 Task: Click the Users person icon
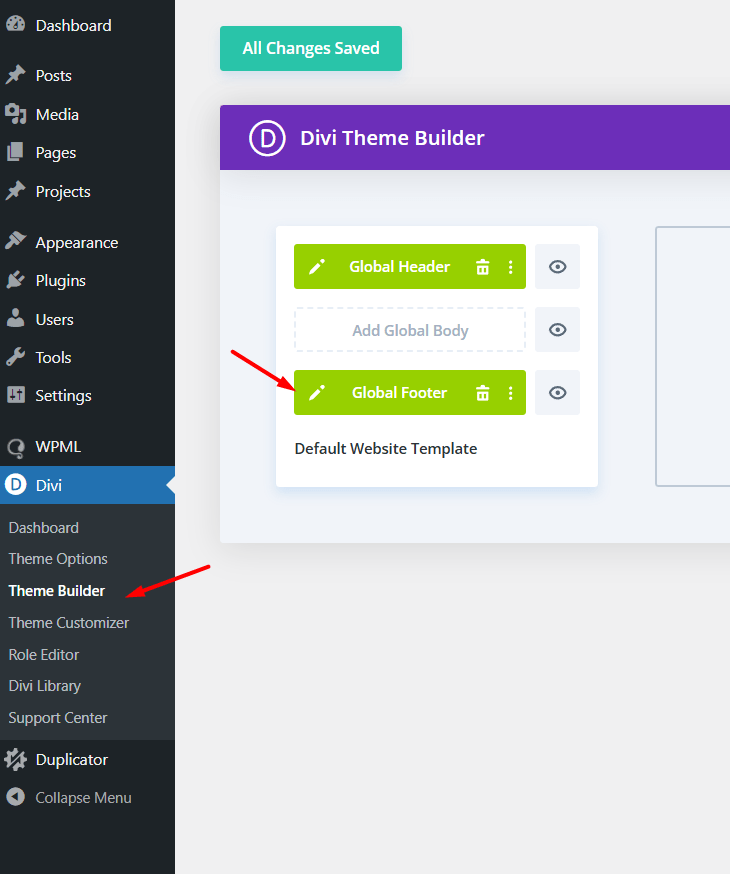pos(16,318)
